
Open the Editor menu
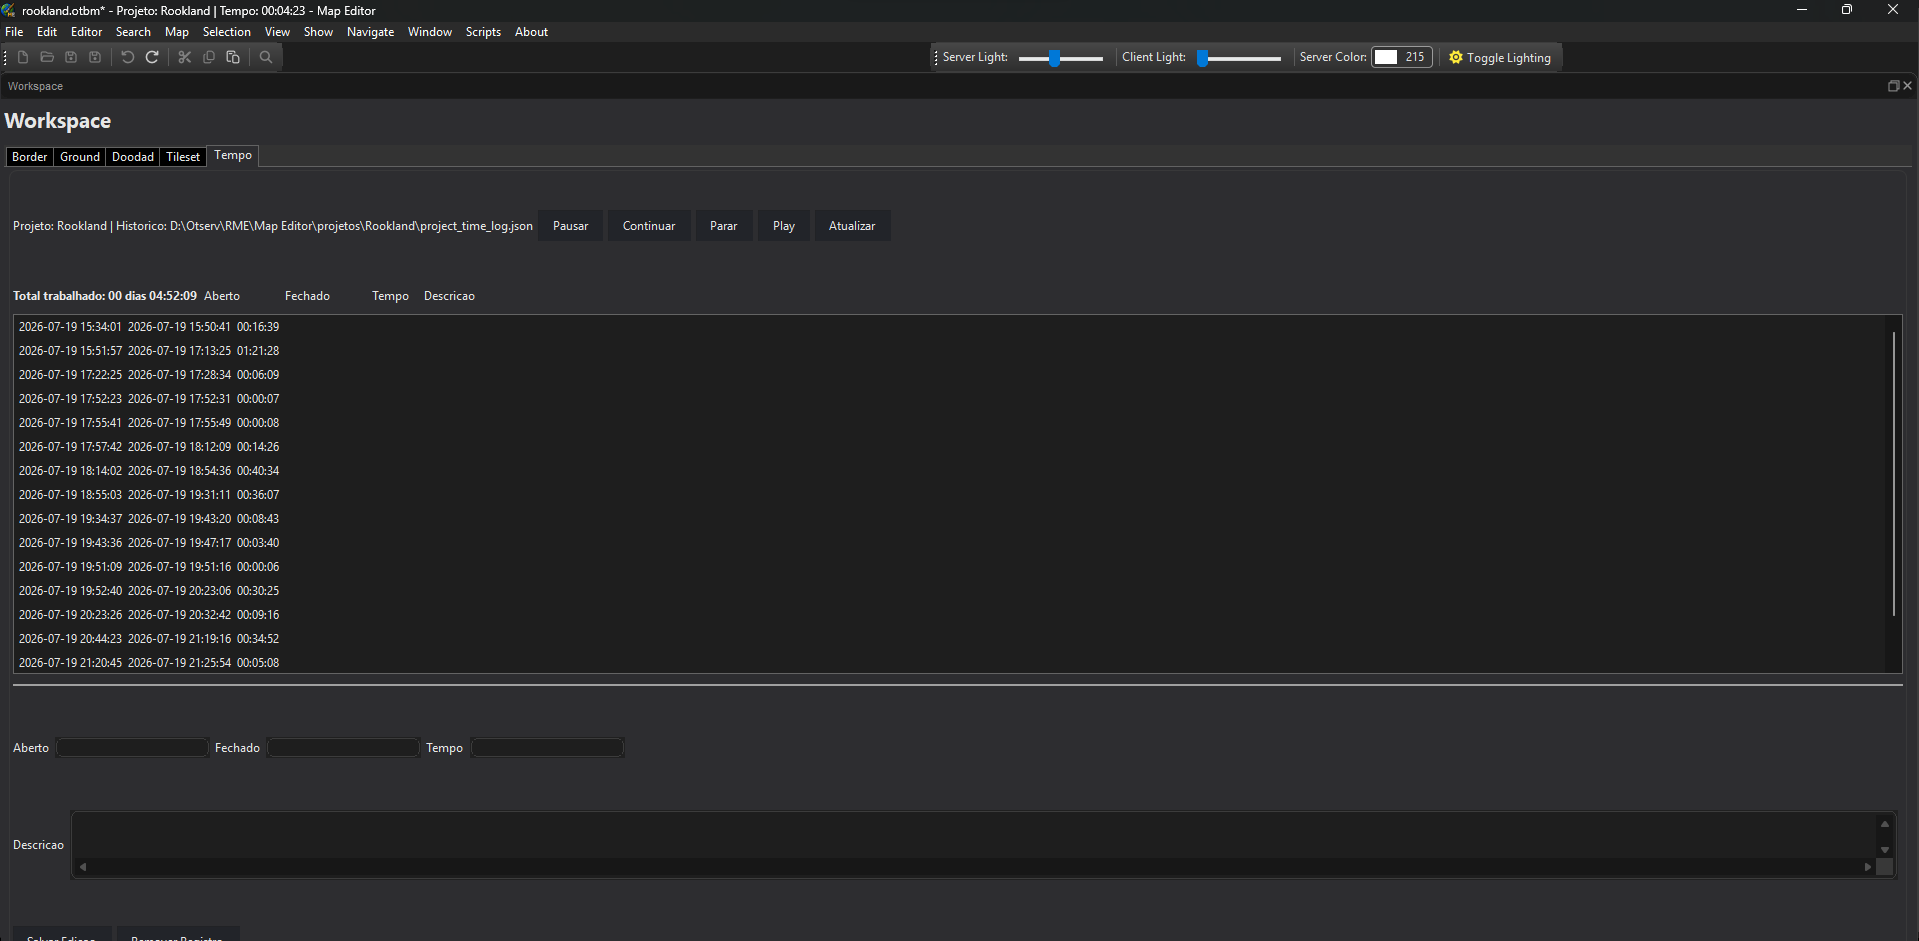87,32
